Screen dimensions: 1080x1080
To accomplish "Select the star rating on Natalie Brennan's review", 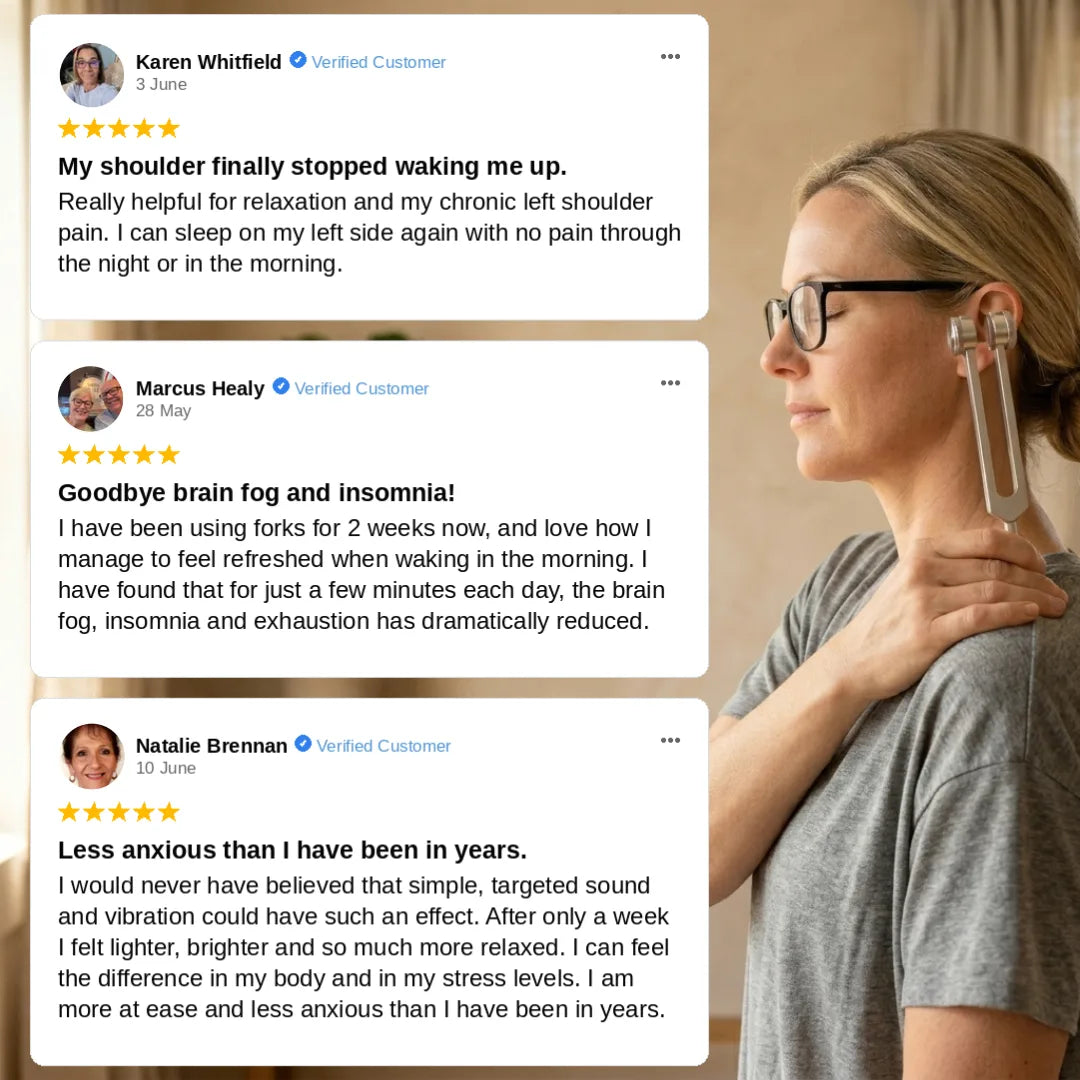I will [118, 812].
